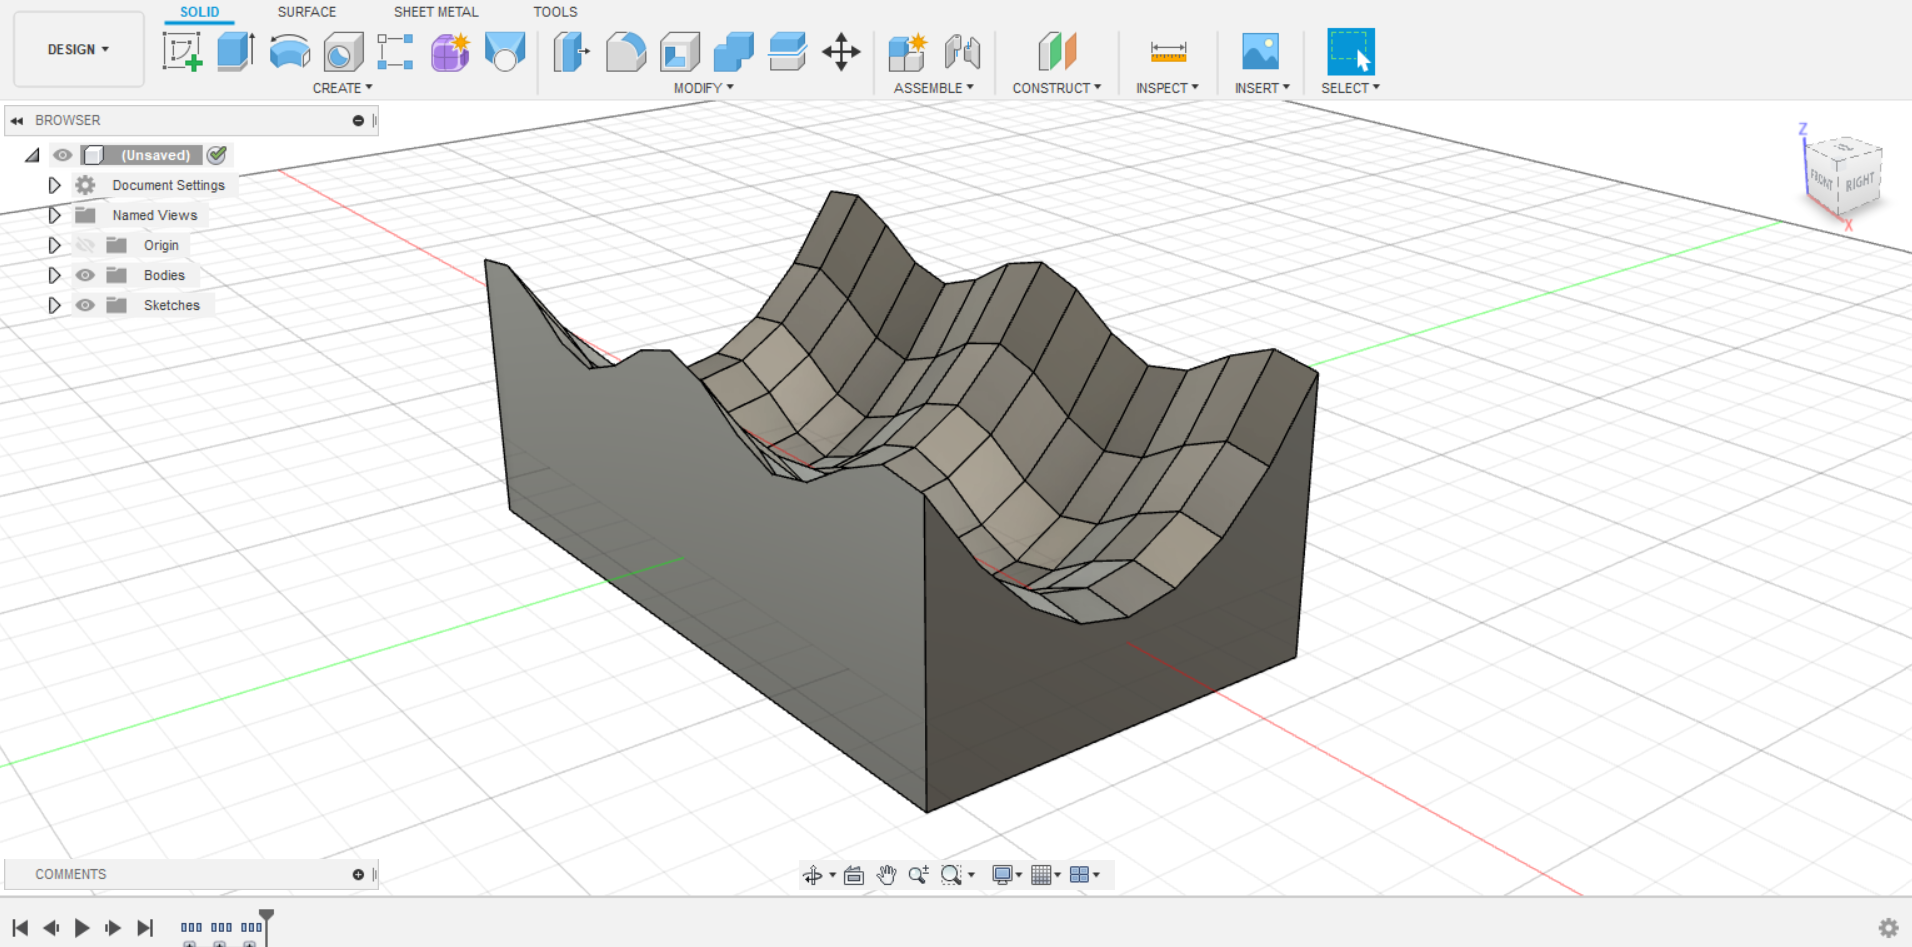Open the DESIGN workspace dropdown
The image size is (1912, 947).
[78, 49]
